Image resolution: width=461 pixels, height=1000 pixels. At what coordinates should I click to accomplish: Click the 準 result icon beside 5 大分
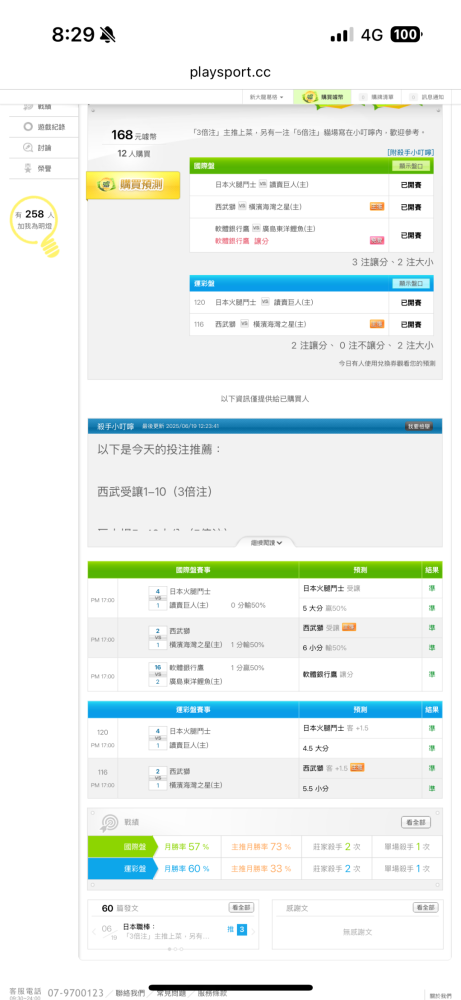tap(432, 608)
